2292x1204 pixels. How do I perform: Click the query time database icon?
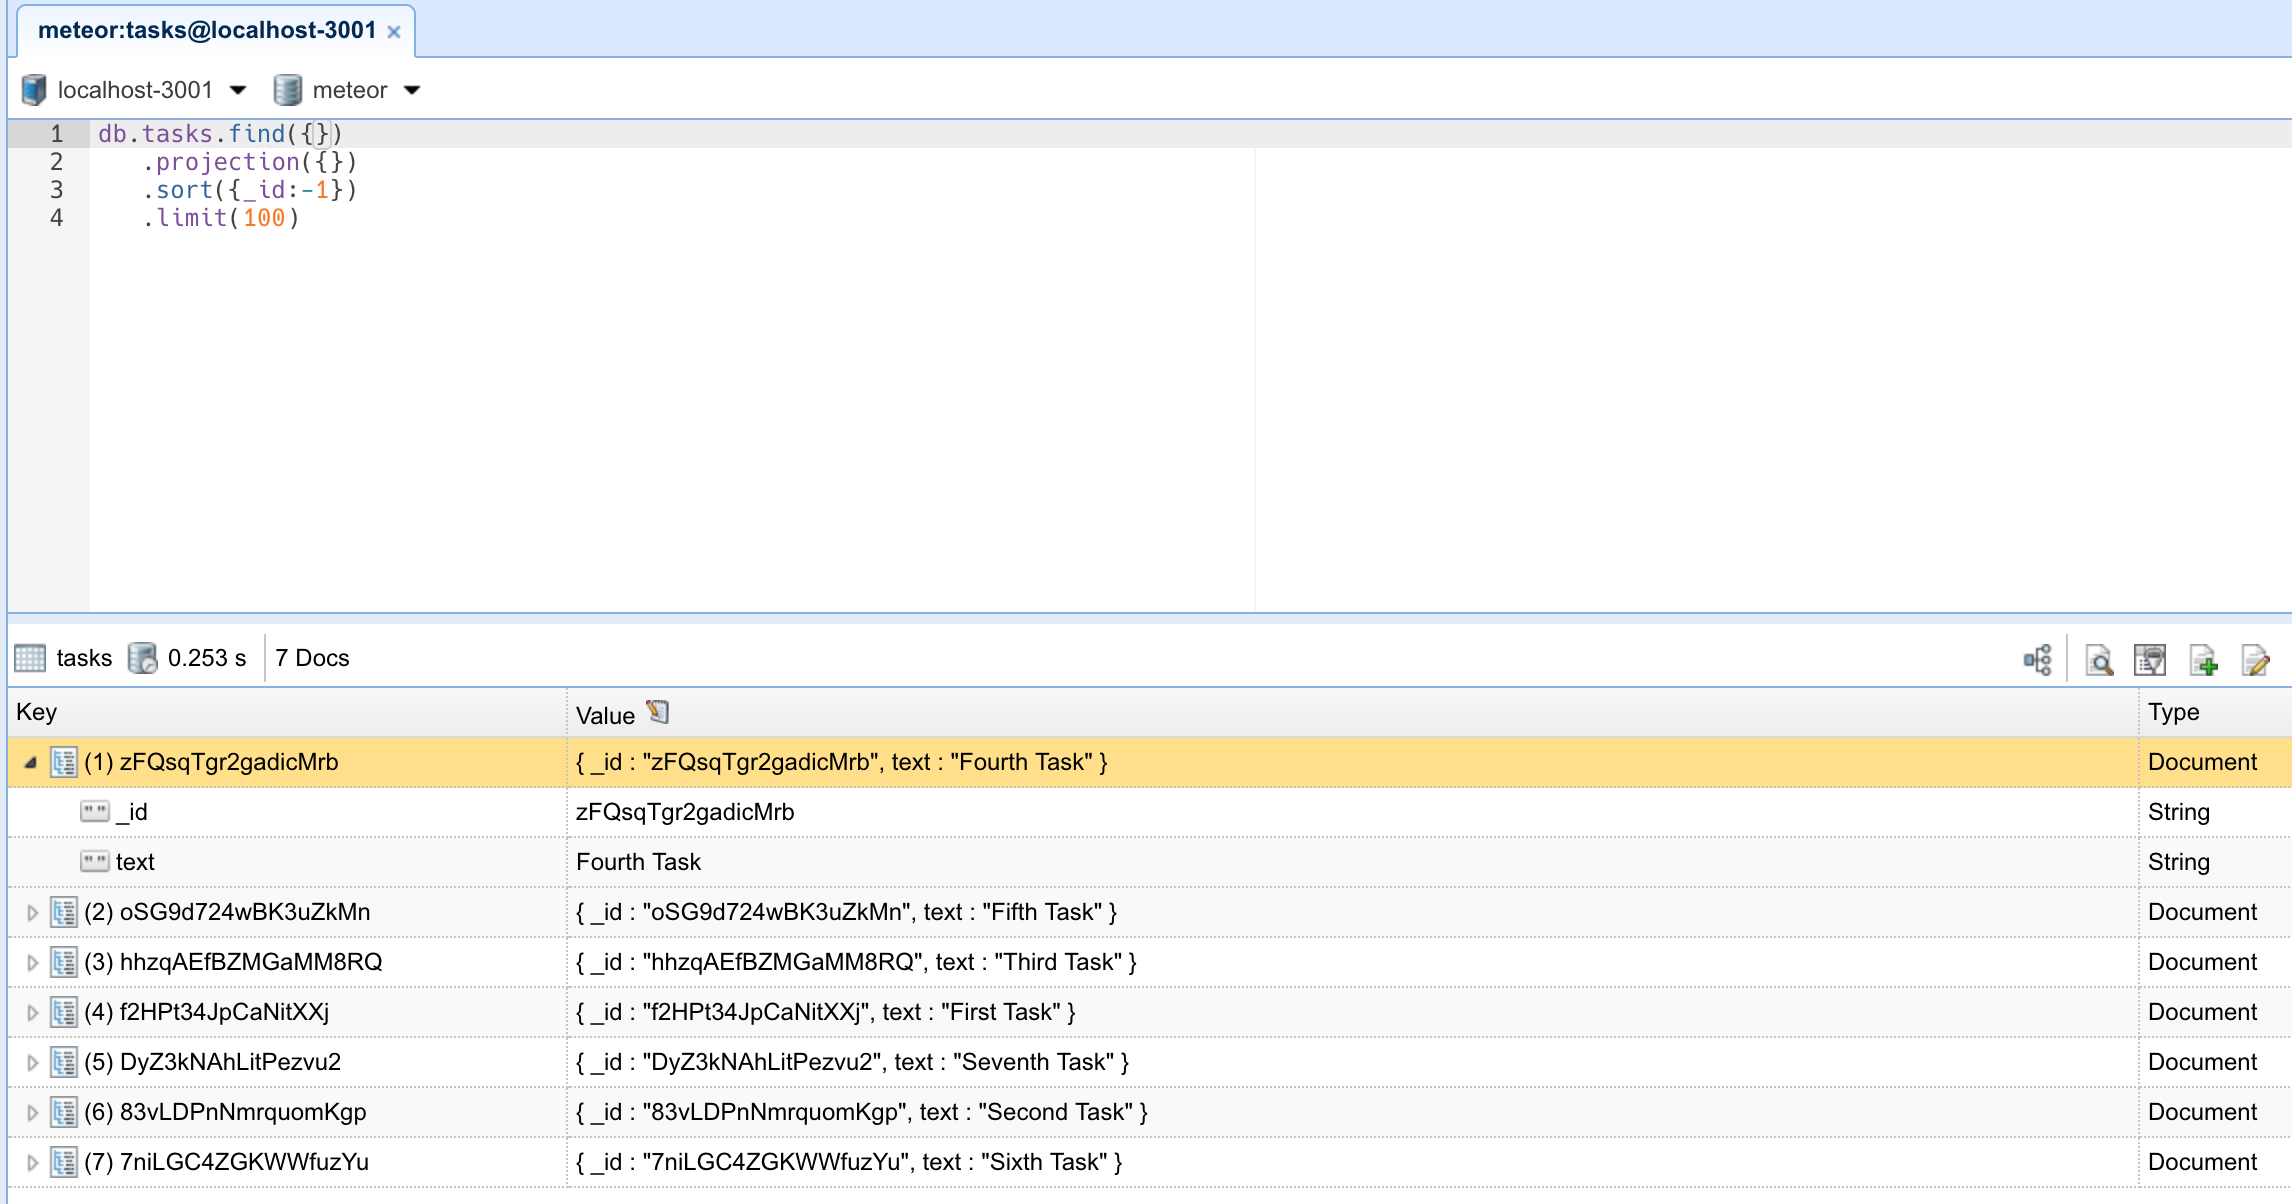click(x=143, y=658)
